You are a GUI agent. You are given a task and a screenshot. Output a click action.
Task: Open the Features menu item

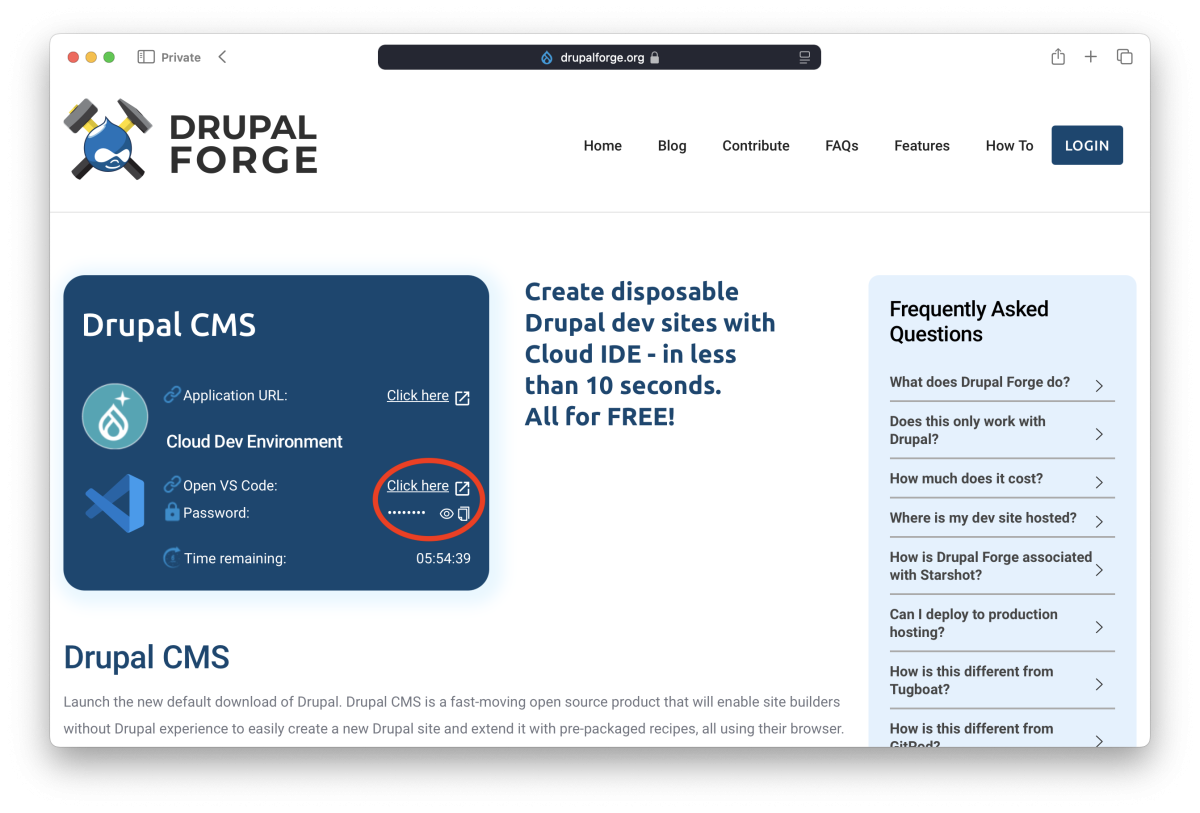click(x=922, y=146)
